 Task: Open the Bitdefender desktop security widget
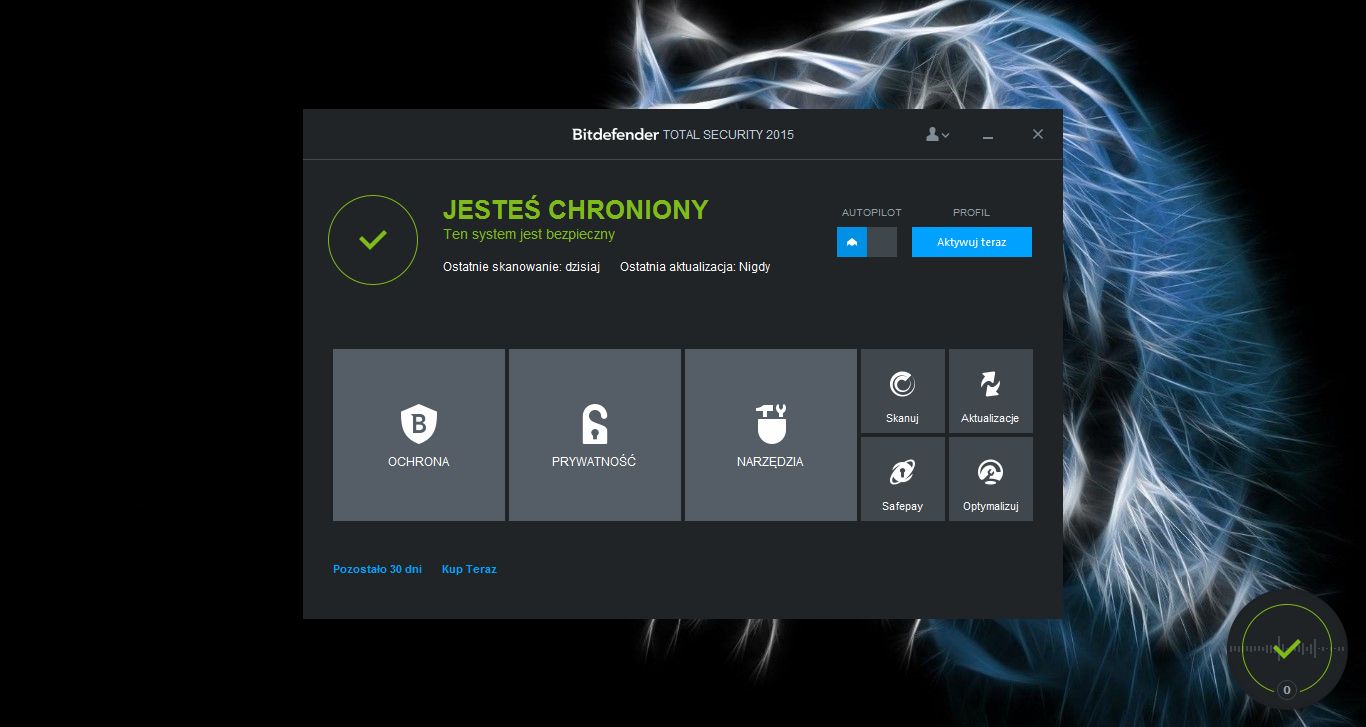[x=1287, y=649]
